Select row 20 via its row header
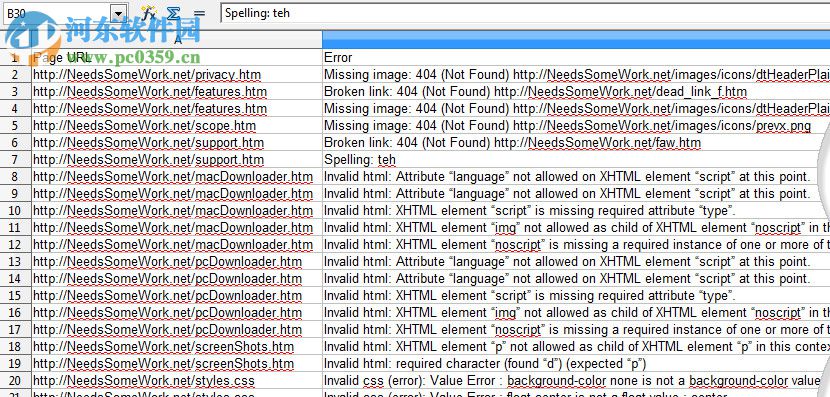830x397 pixels. click(x=15, y=381)
